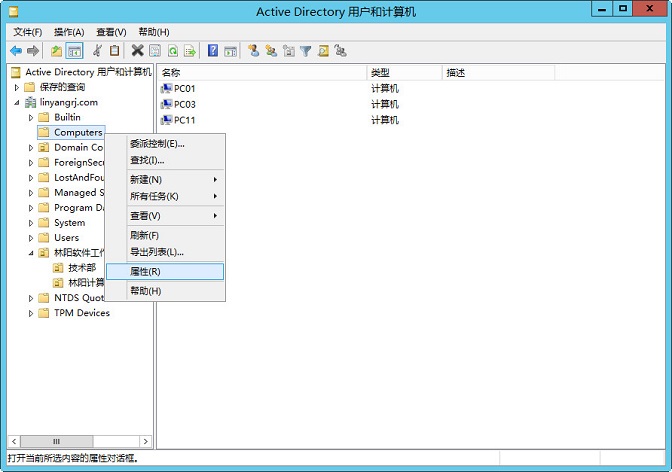Image resolution: width=672 pixels, height=472 pixels.
Task: Open the 所有任务(K) submenu
Action: (x=165, y=196)
